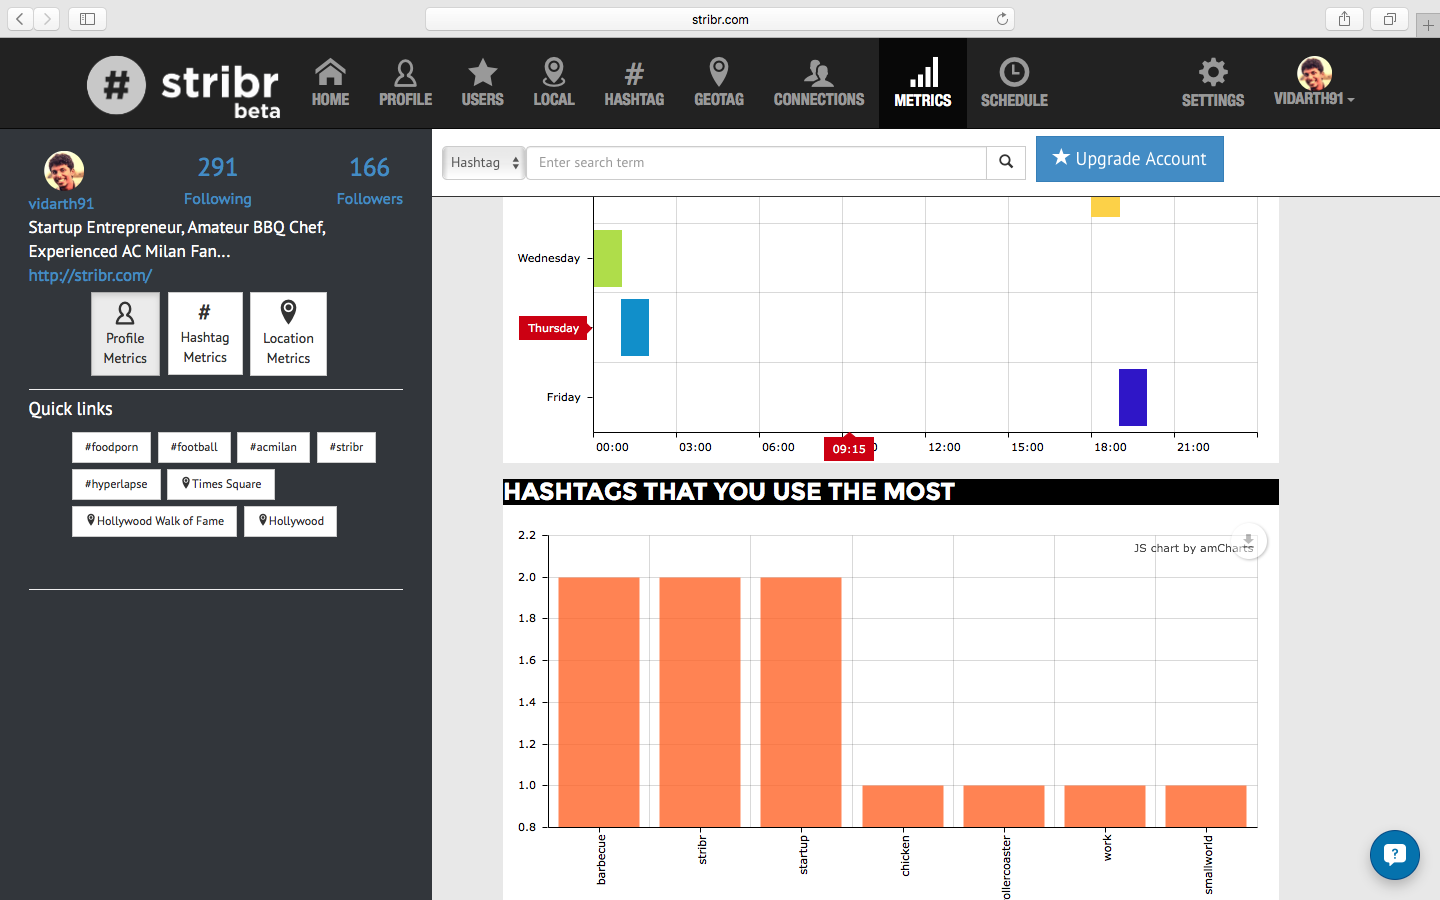This screenshot has width=1440, height=900.
Task: Click the blue Thursday activity block
Action: (x=635, y=327)
